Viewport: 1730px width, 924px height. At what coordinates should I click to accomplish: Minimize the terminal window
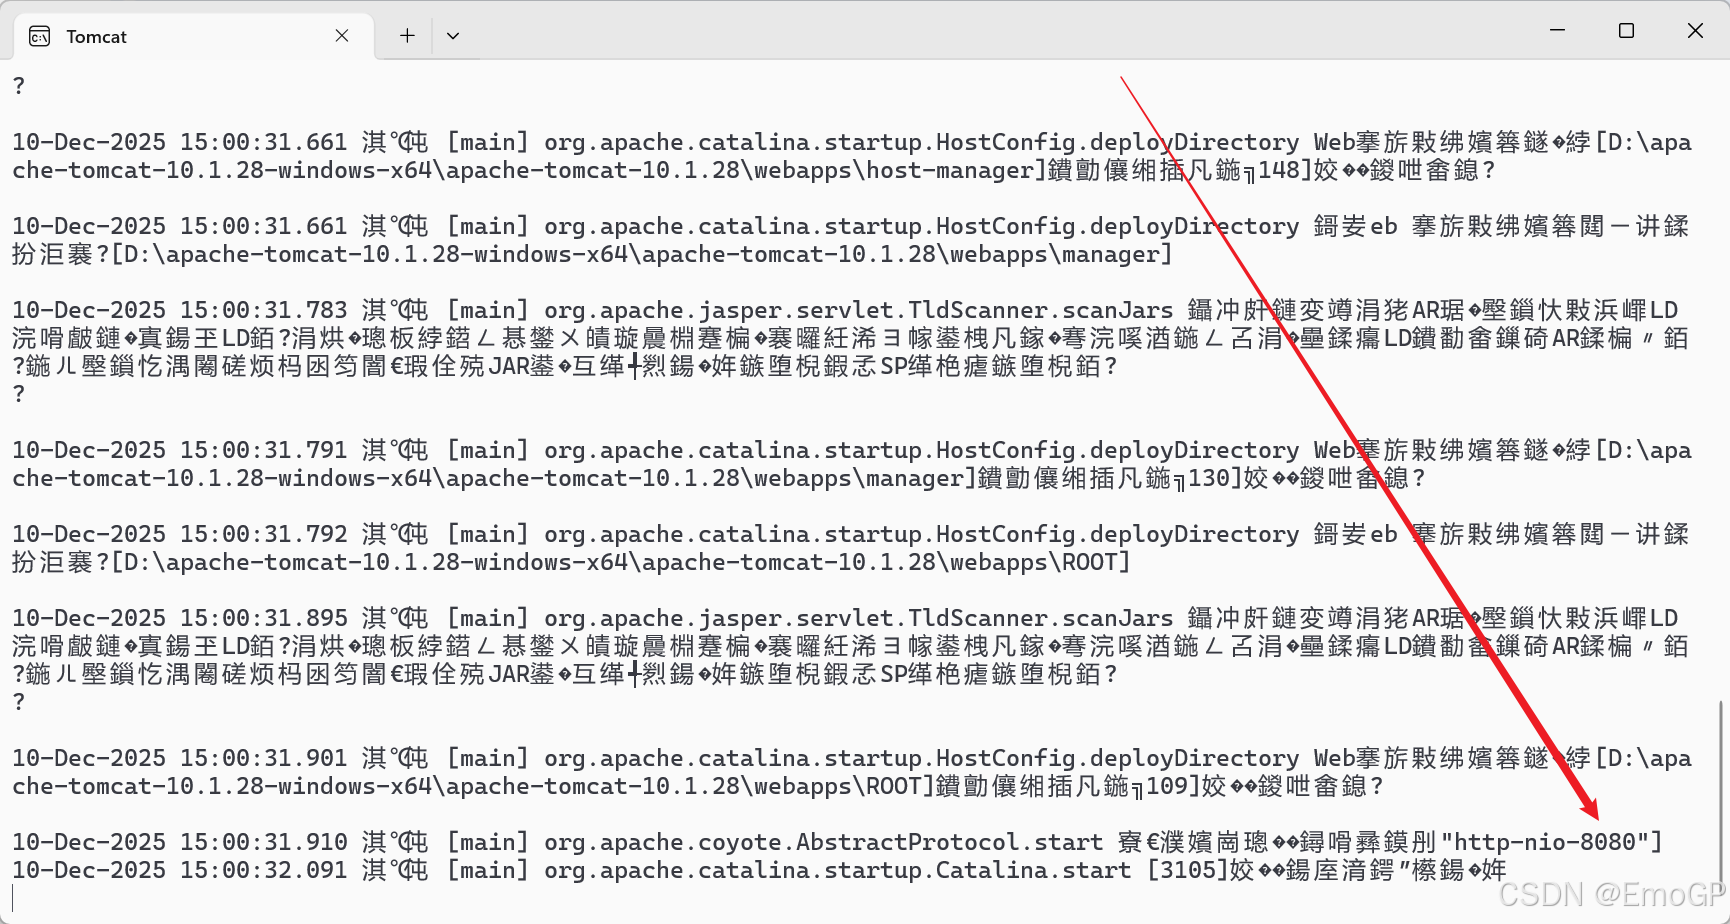[x=1557, y=30]
